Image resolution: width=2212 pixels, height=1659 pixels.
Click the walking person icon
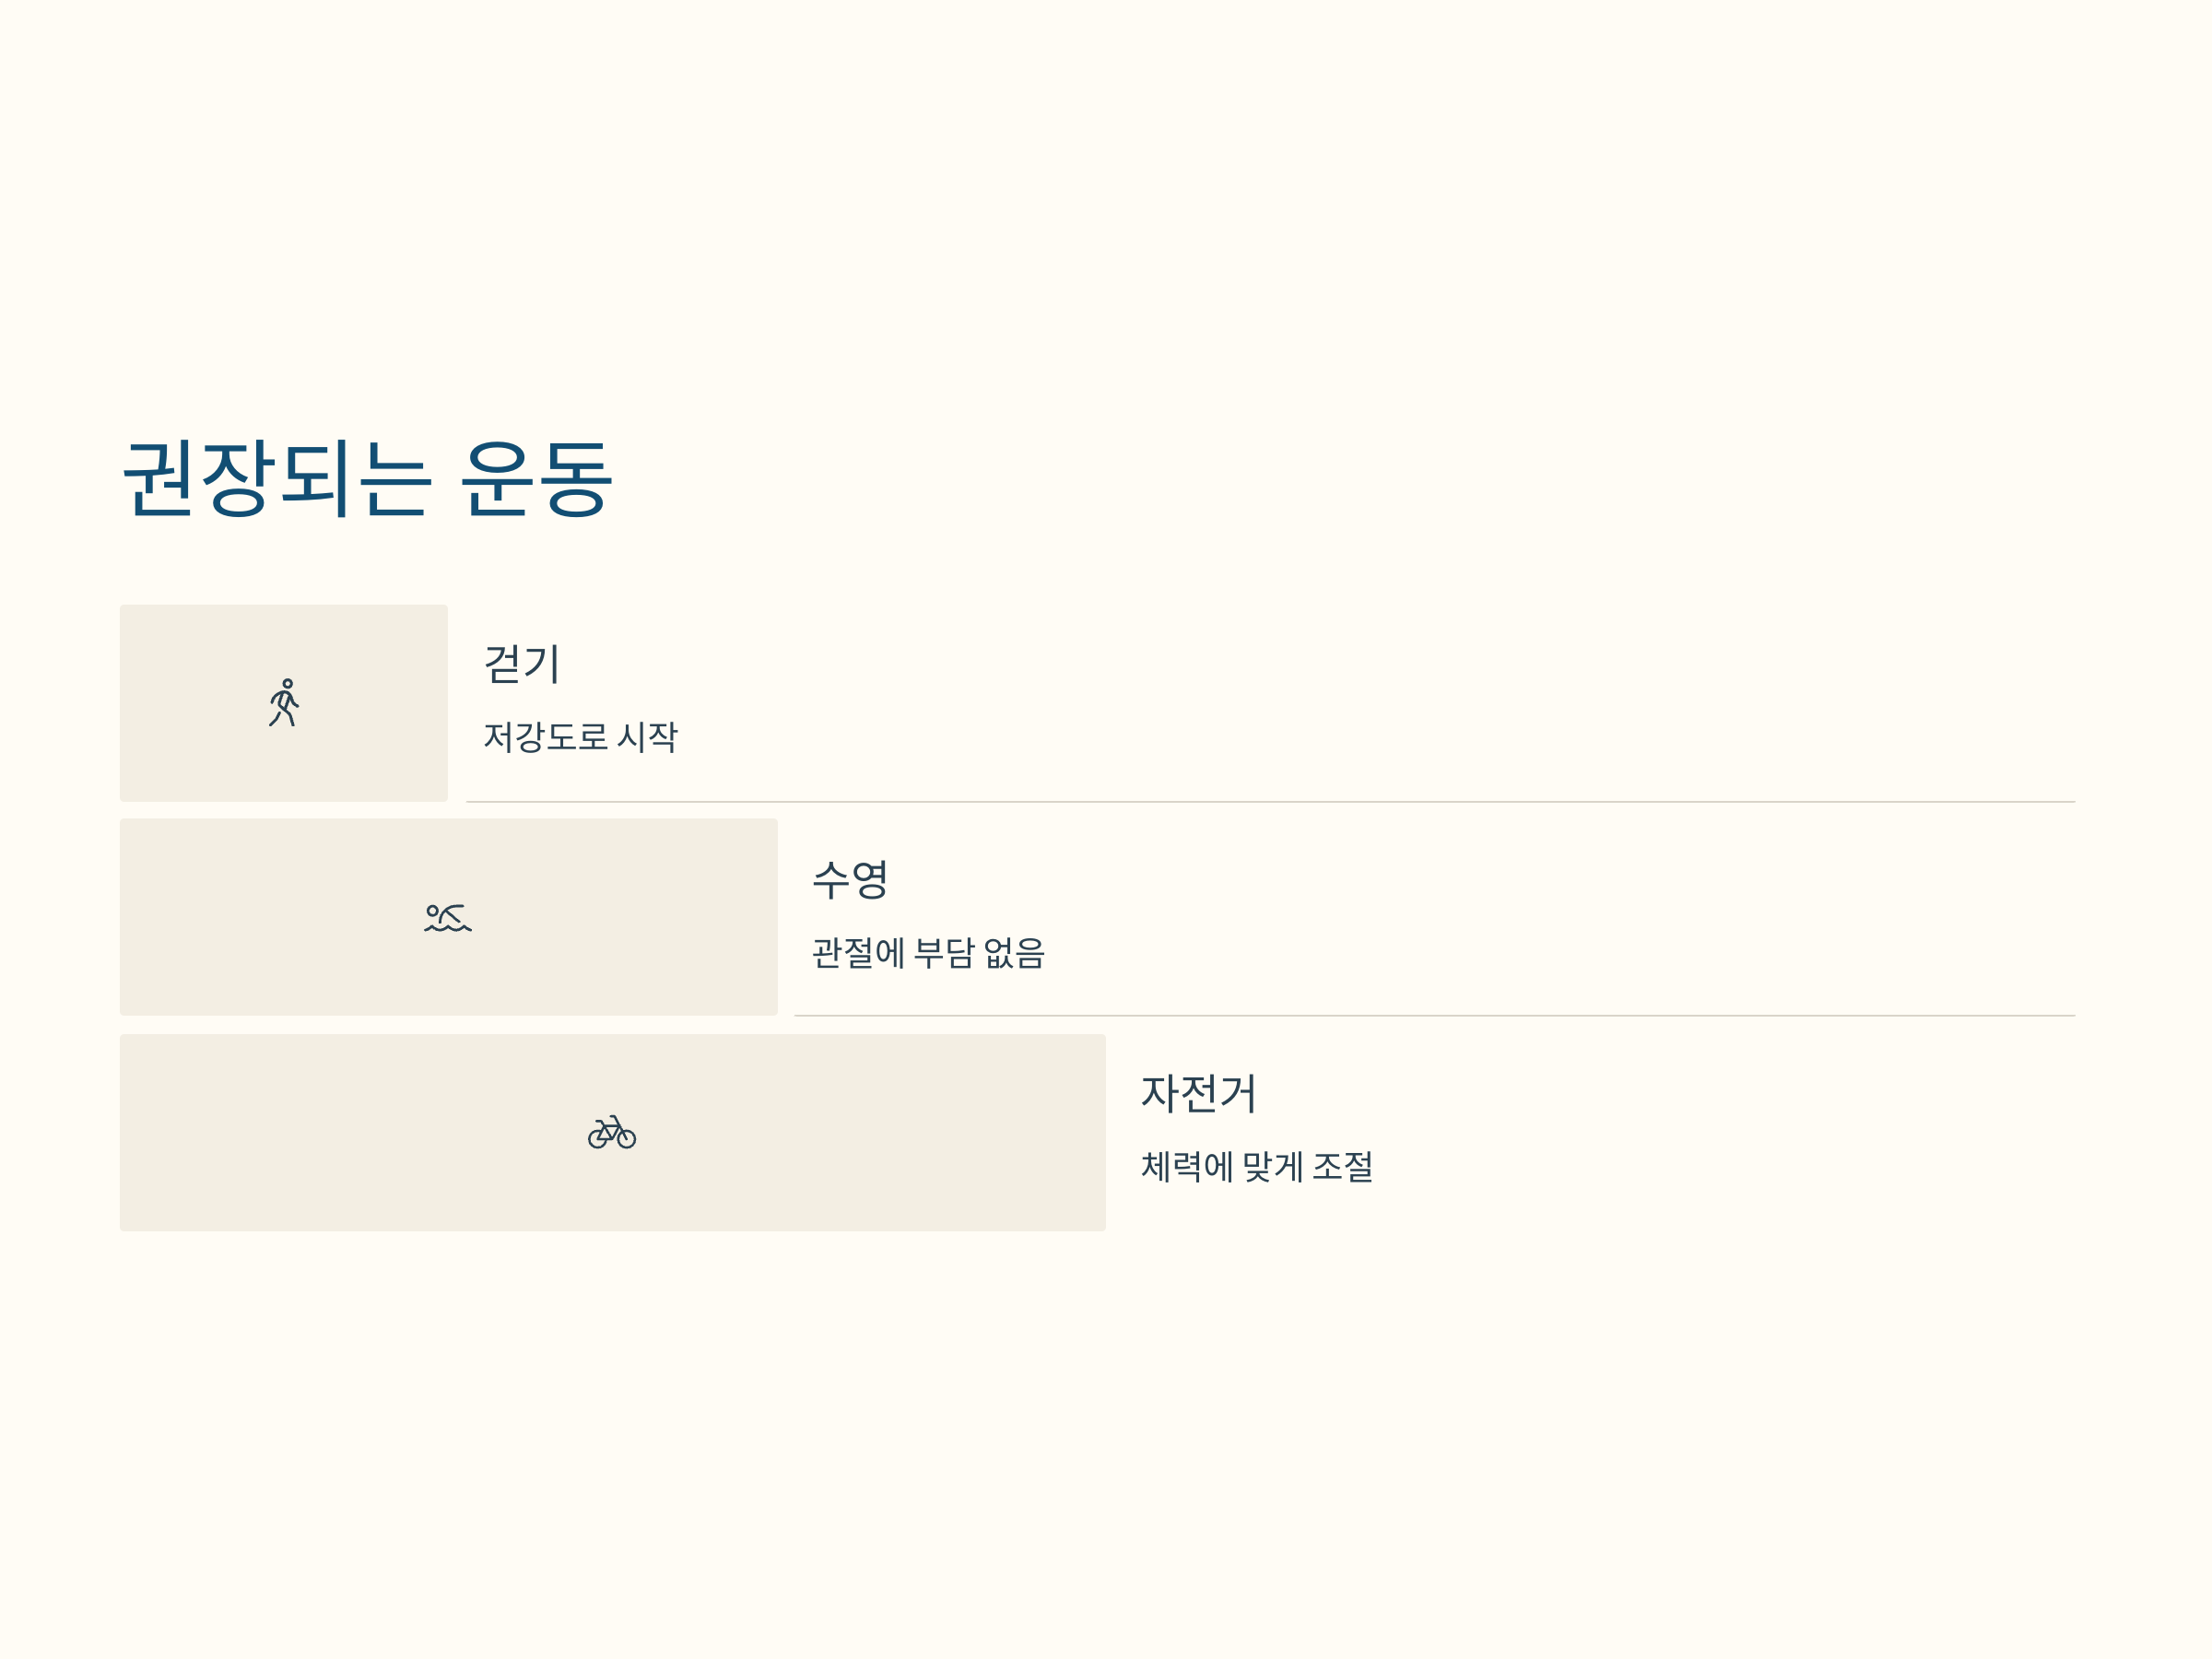pos(284,703)
